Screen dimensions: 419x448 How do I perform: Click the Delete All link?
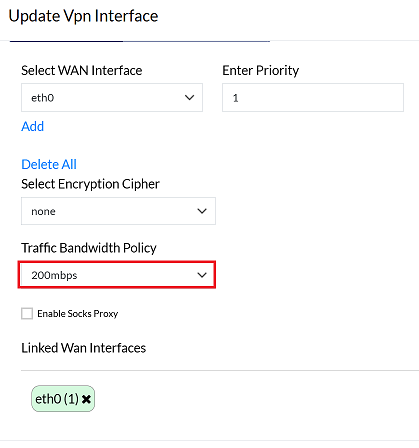[x=49, y=164]
